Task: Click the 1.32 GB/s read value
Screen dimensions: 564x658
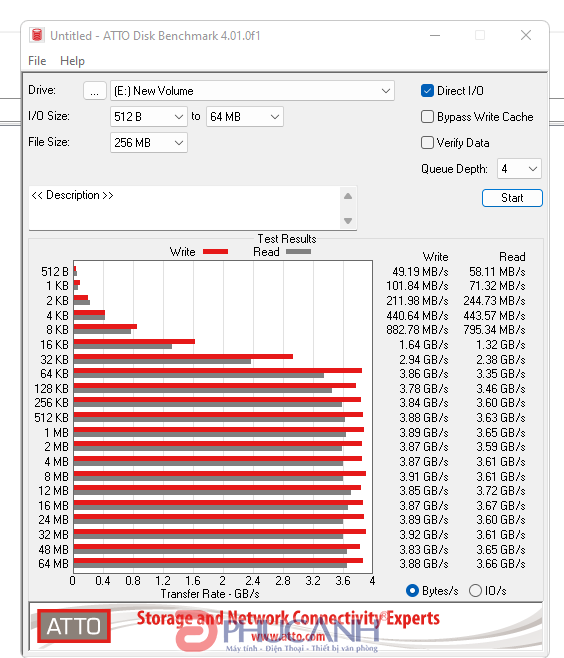Action: click(x=501, y=345)
